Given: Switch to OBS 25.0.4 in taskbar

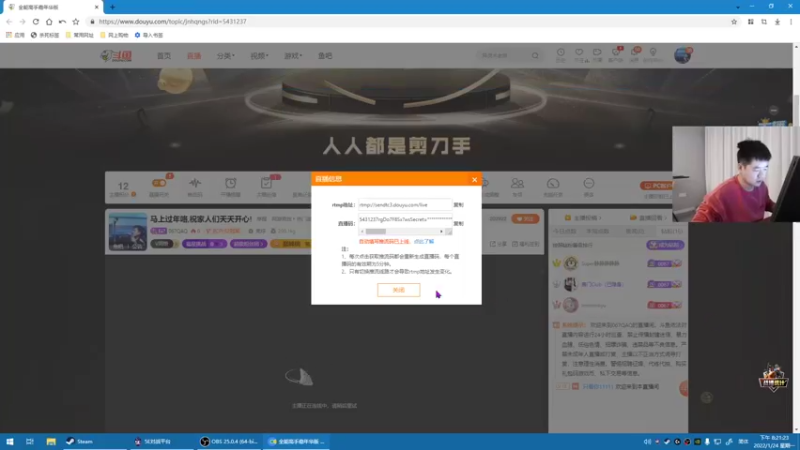Looking at the screenshot, I should 229,441.
